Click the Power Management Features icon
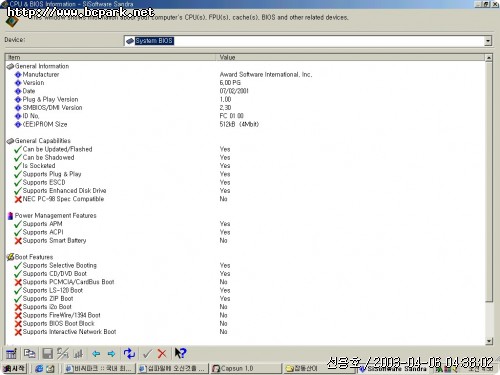The image size is (500, 375). pyautogui.click(x=10, y=216)
